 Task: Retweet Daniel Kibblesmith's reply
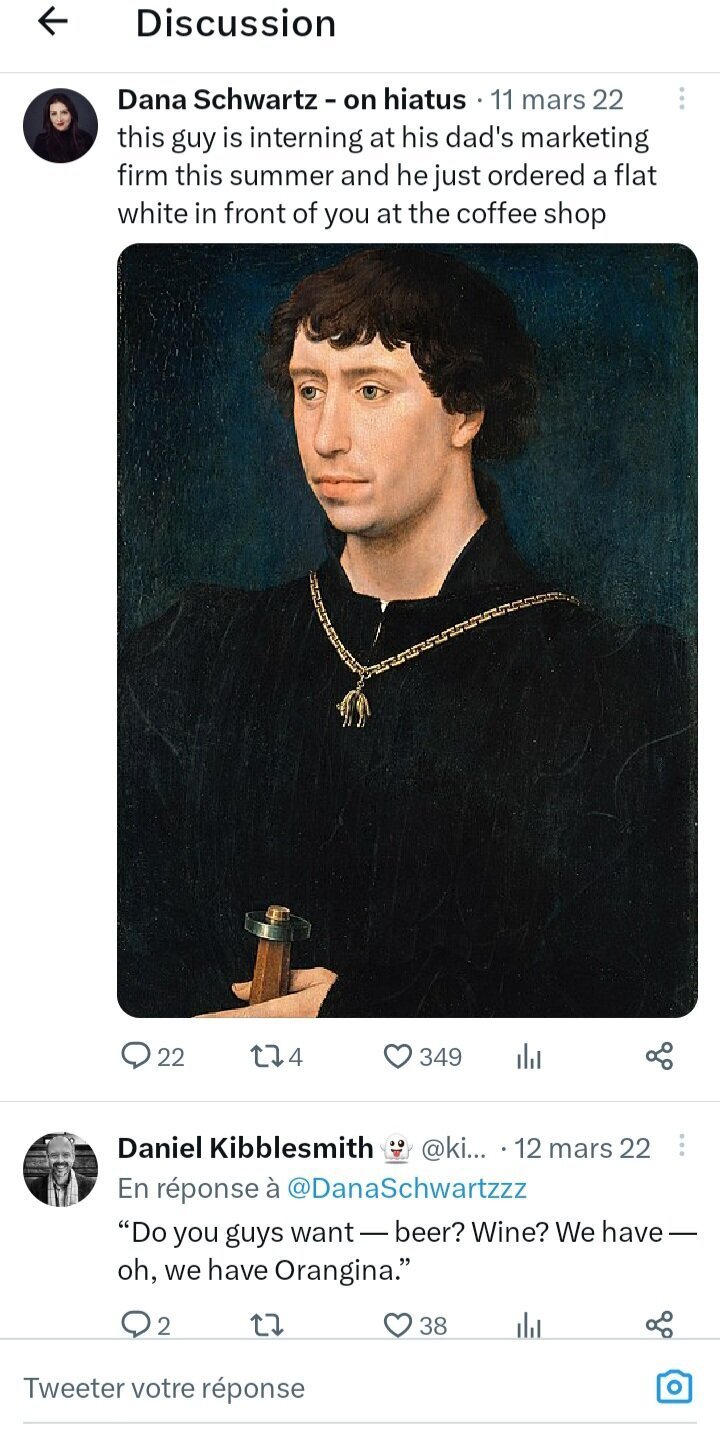[265, 1325]
